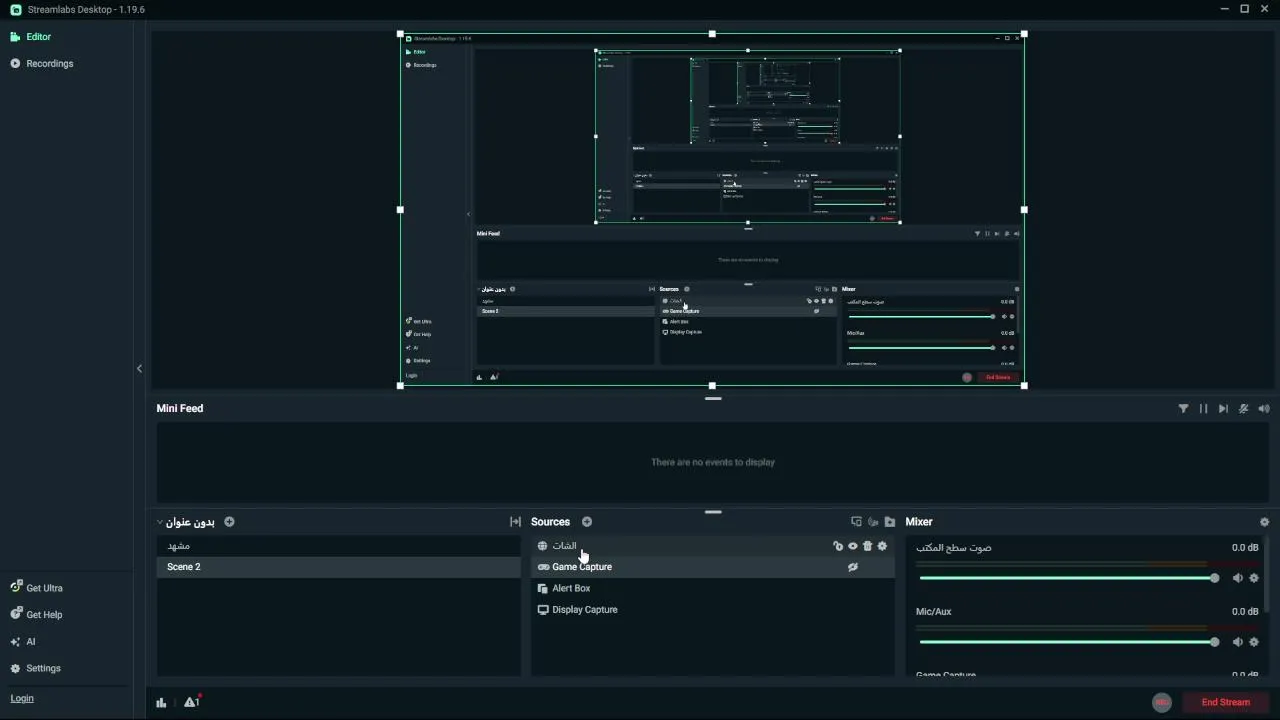Click the middle icon in Sources header toolbar
The height and width of the screenshot is (720, 1280).
873,522
